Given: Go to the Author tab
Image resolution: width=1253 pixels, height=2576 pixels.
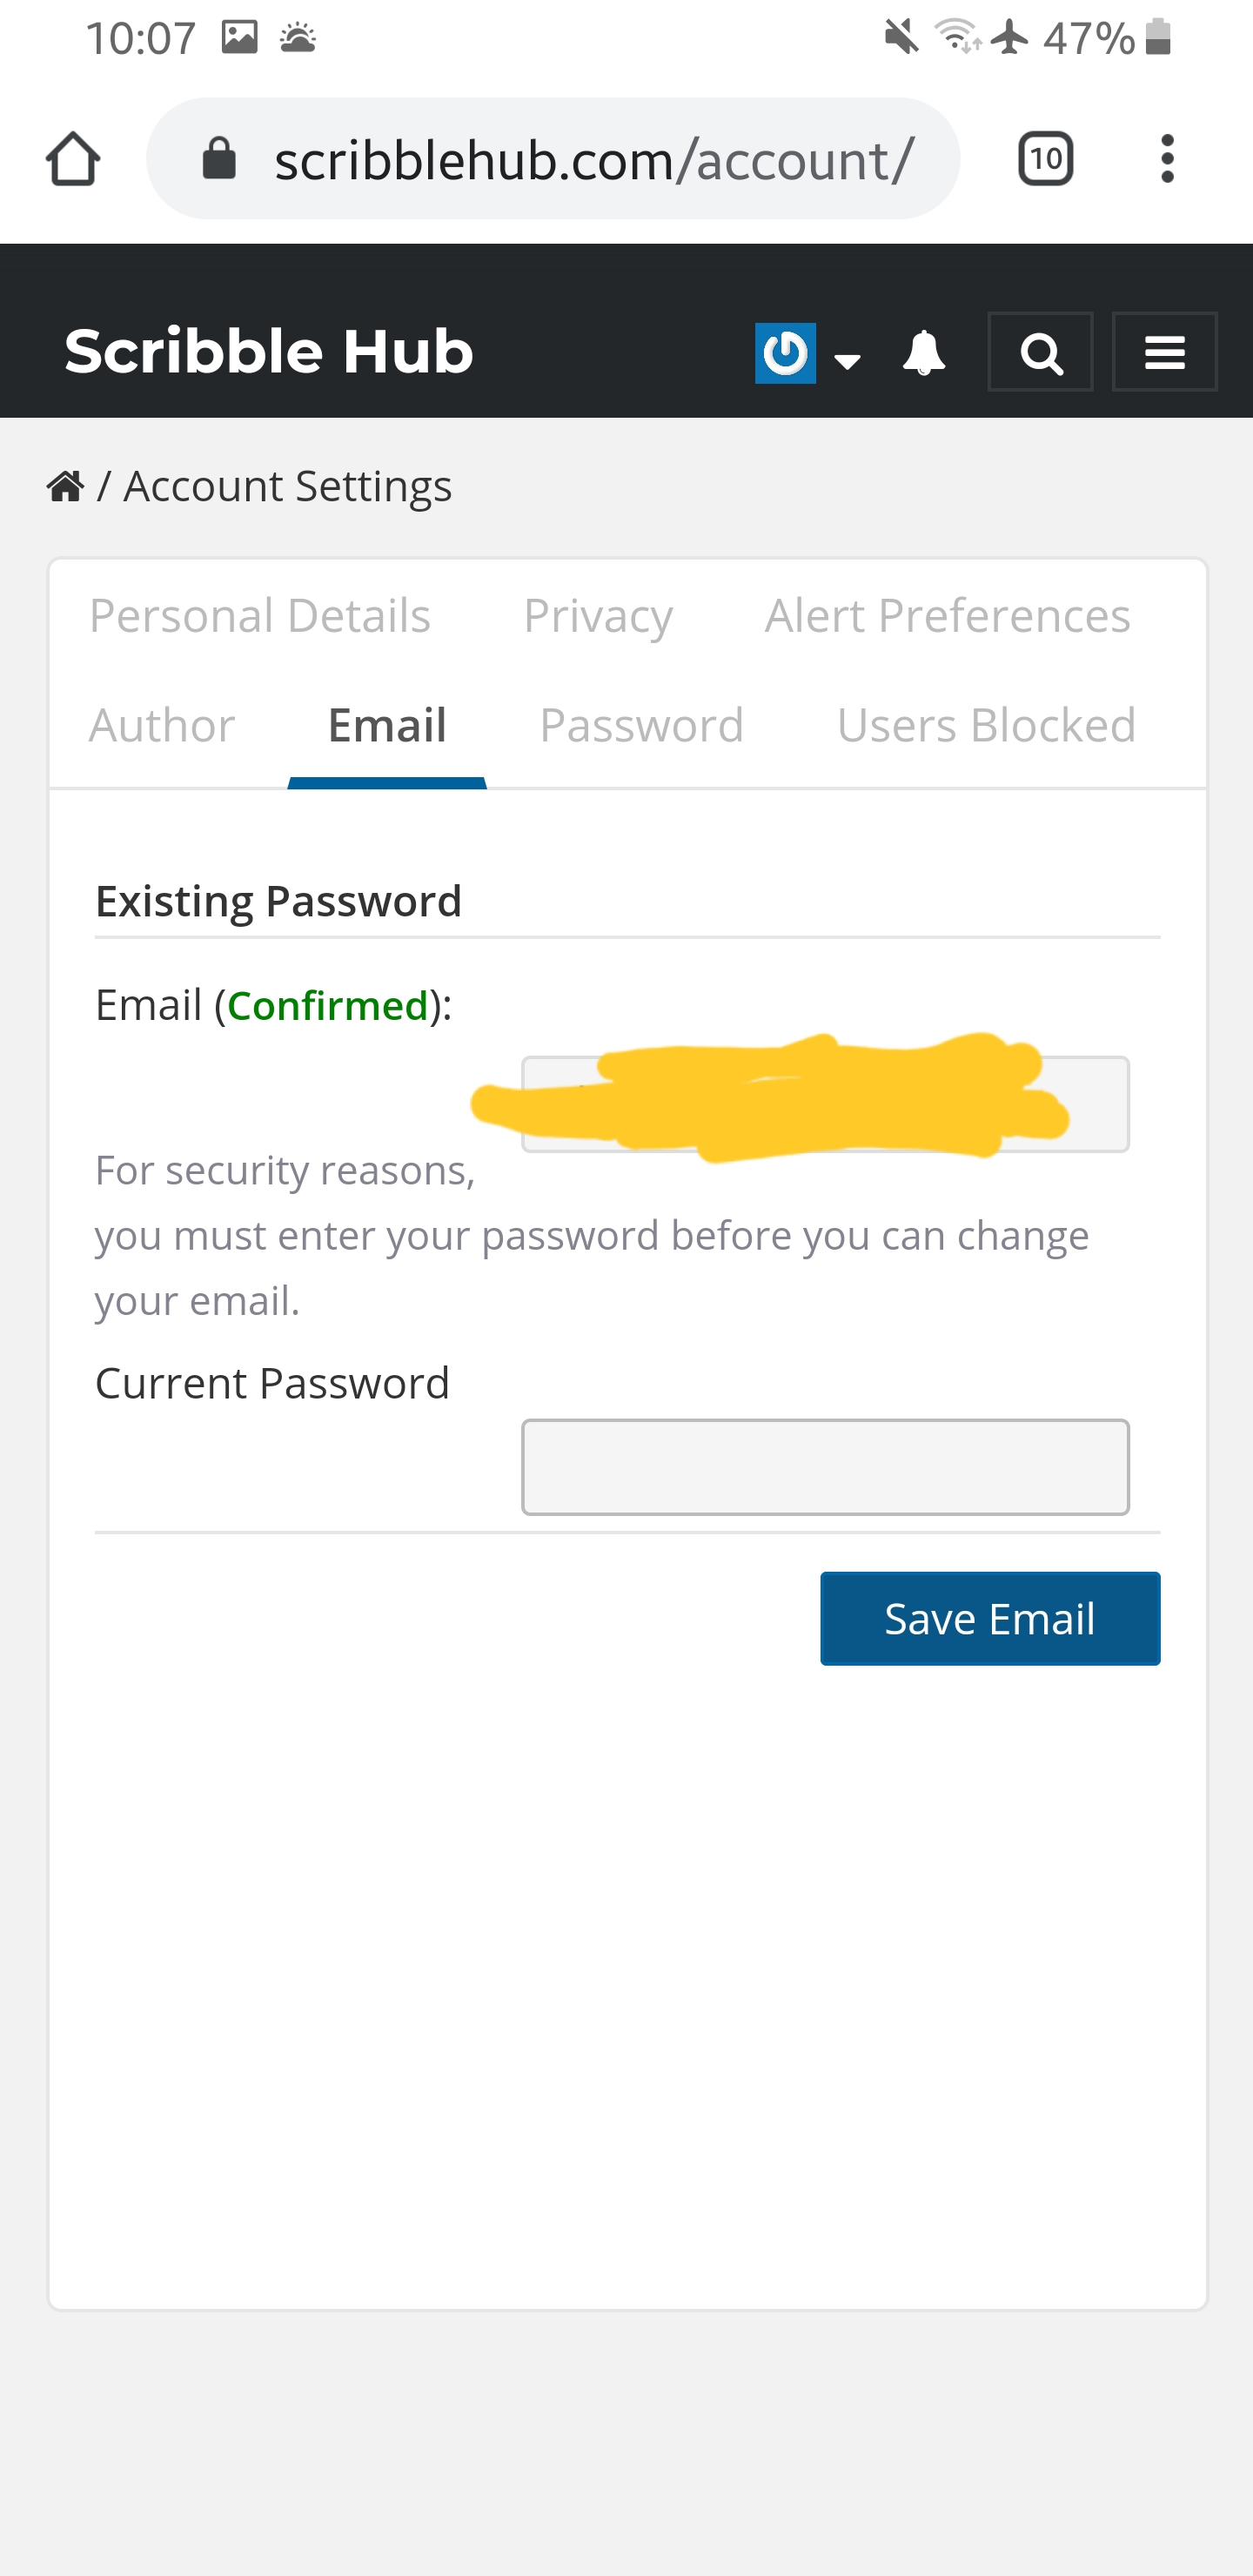Looking at the screenshot, I should coord(162,725).
